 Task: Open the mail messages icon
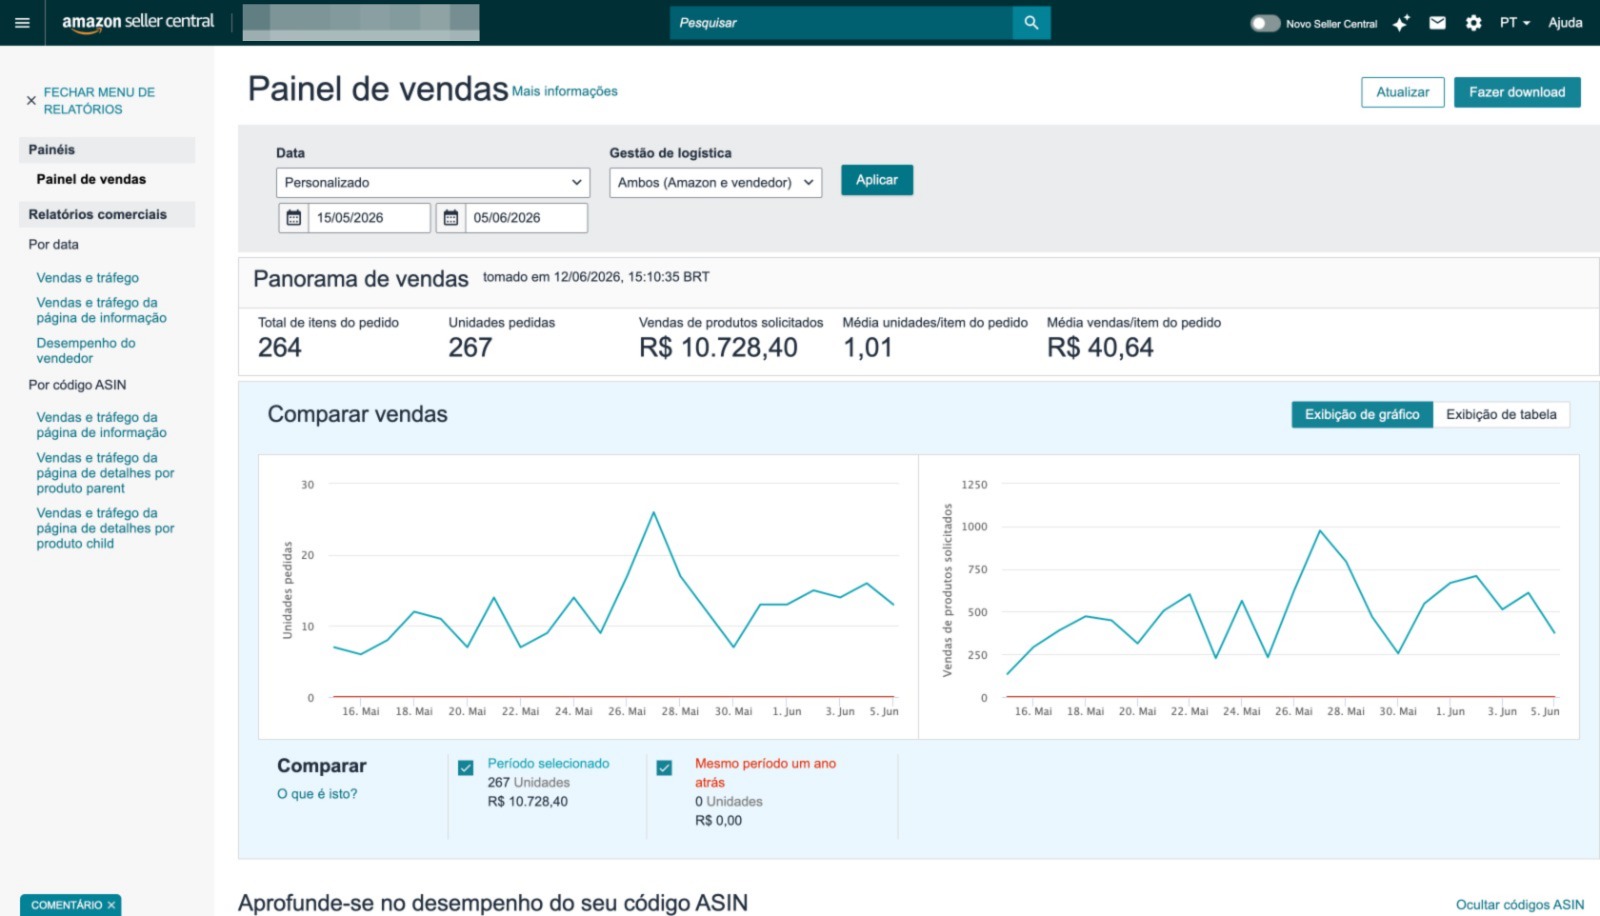click(x=1437, y=22)
